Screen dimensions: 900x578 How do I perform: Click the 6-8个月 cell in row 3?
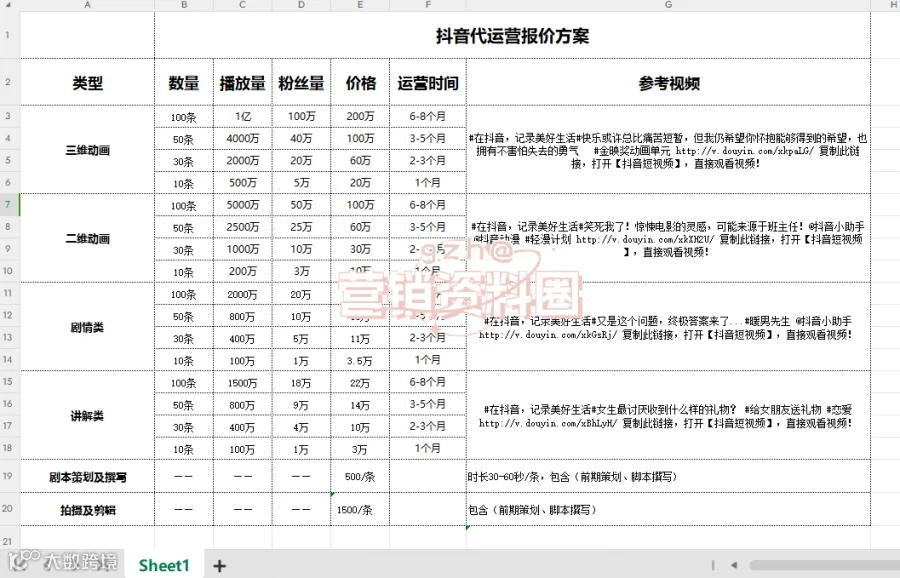[428, 117]
